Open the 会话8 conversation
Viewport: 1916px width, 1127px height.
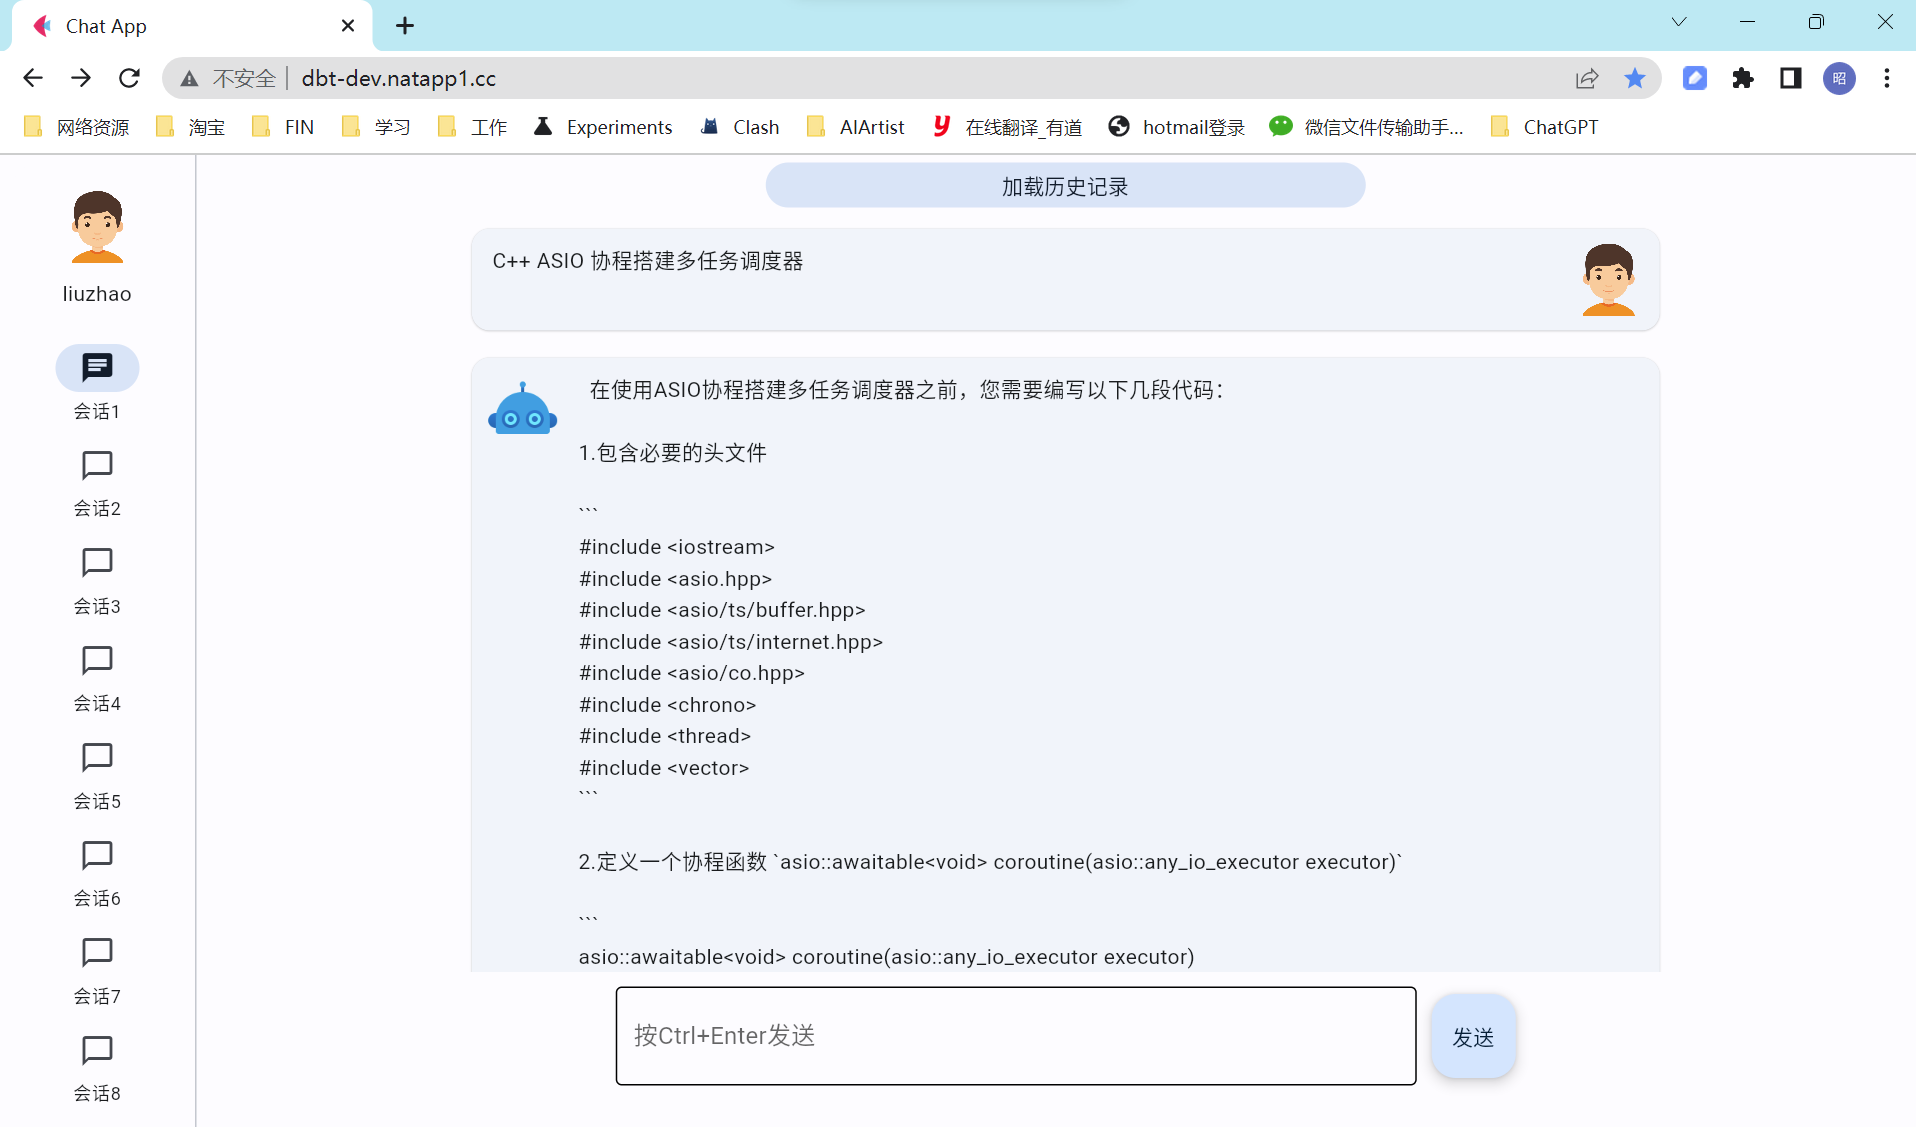(97, 1050)
